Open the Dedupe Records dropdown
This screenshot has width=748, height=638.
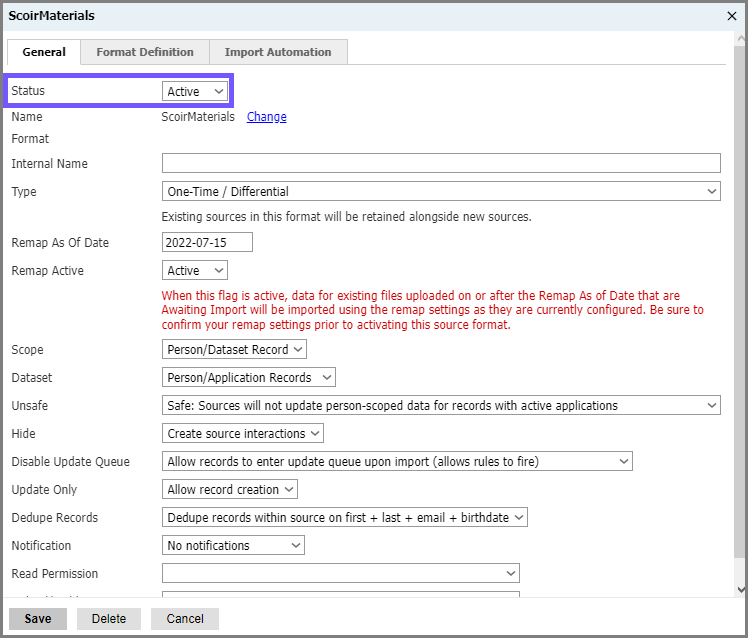tap(344, 517)
